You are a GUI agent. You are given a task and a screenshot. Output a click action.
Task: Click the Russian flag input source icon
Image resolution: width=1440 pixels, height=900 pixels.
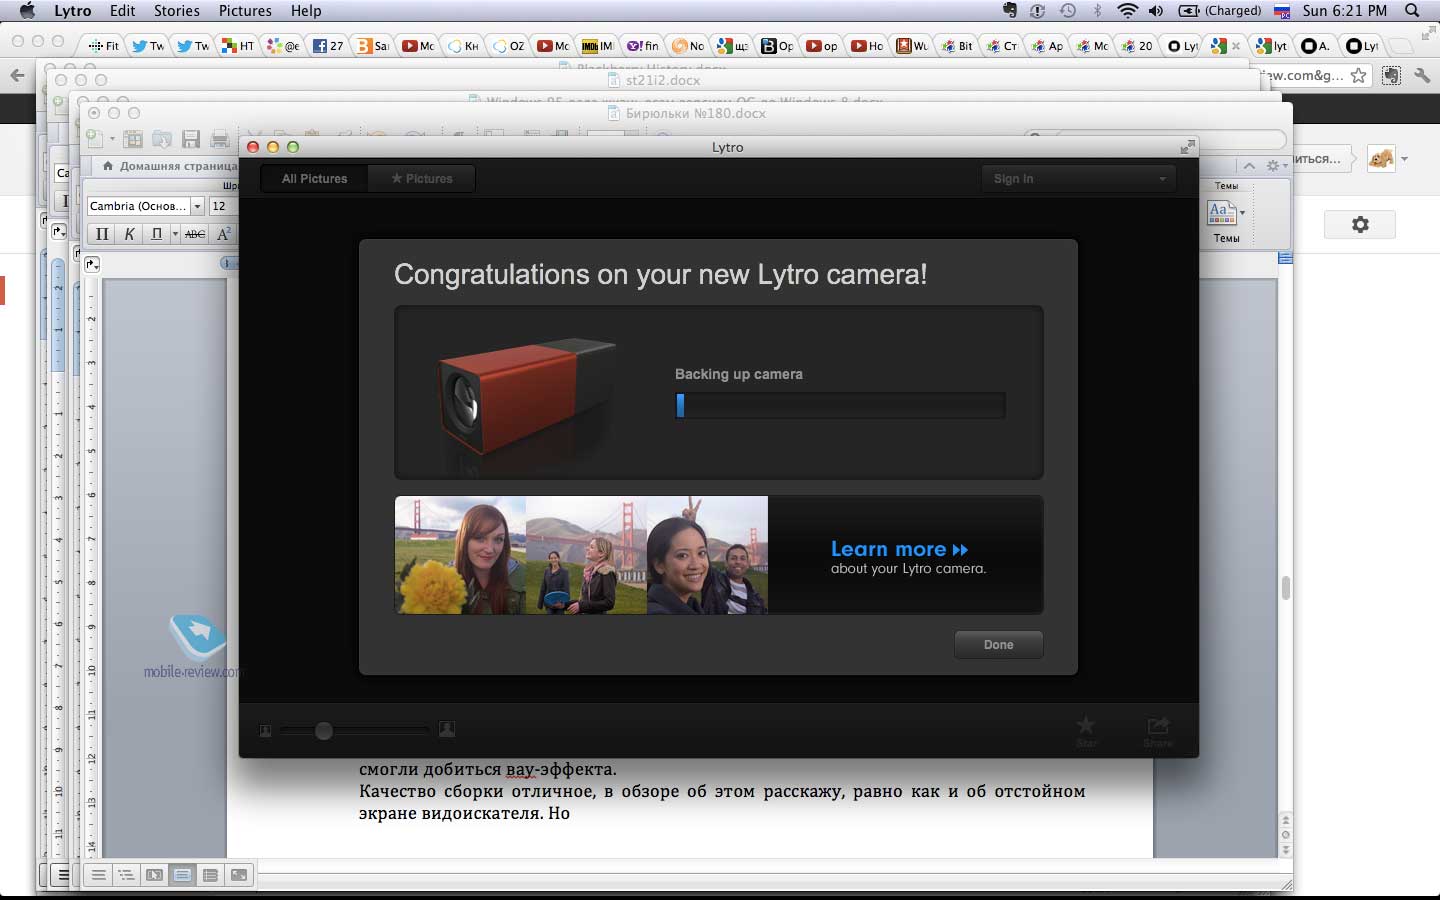pyautogui.click(x=1281, y=11)
